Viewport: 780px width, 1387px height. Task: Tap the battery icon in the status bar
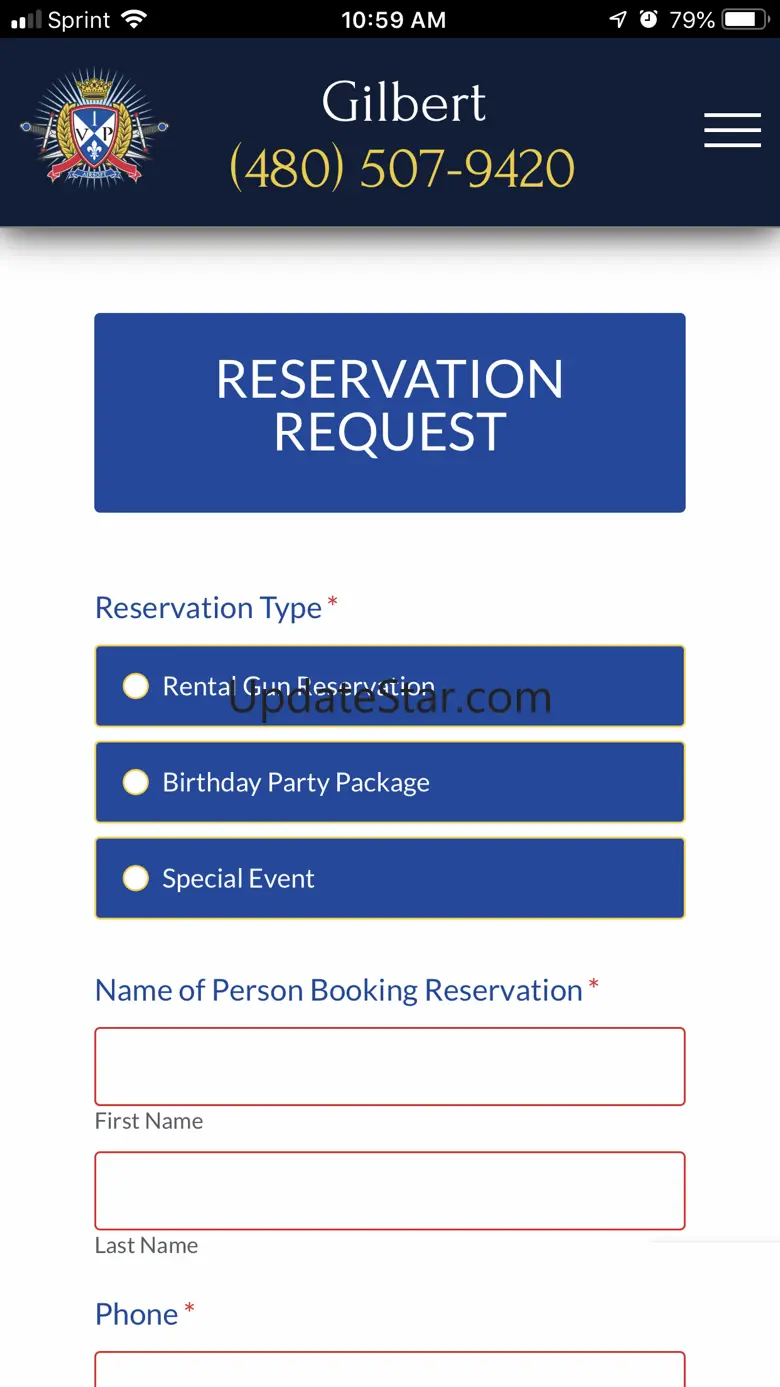tap(745, 19)
